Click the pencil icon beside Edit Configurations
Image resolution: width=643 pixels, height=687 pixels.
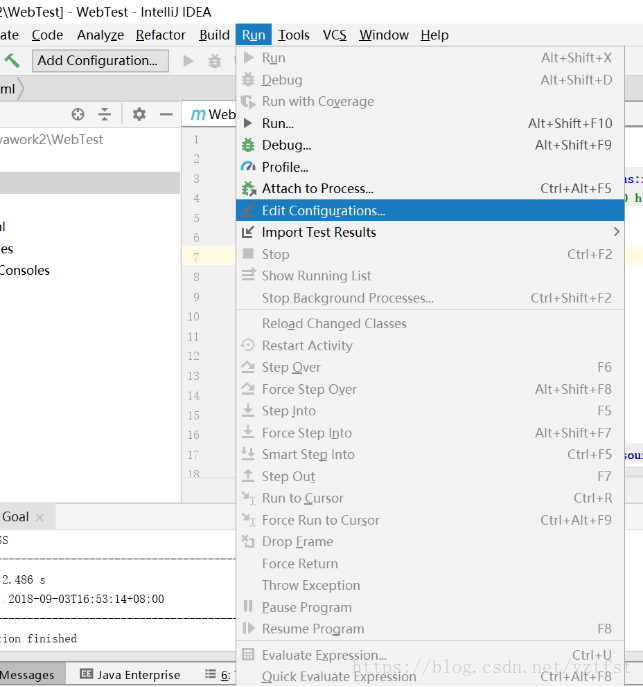[248, 210]
